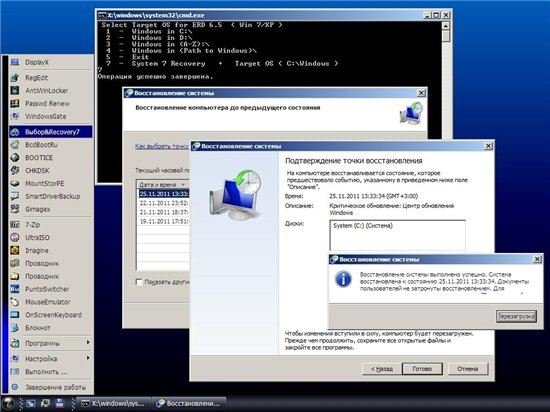Open AntiWinLocker icon

[x=15, y=90]
